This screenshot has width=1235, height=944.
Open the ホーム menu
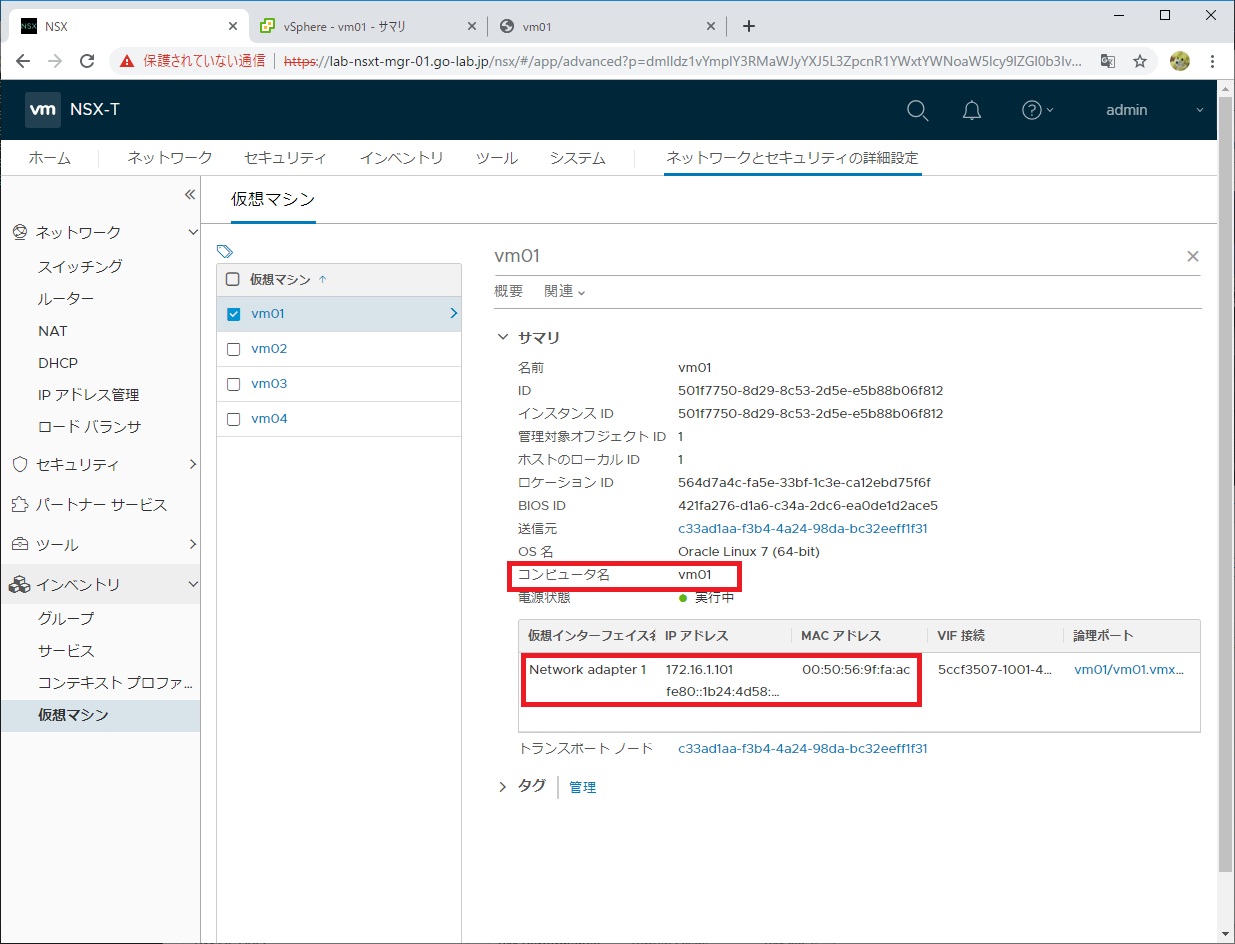(x=50, y=158)
